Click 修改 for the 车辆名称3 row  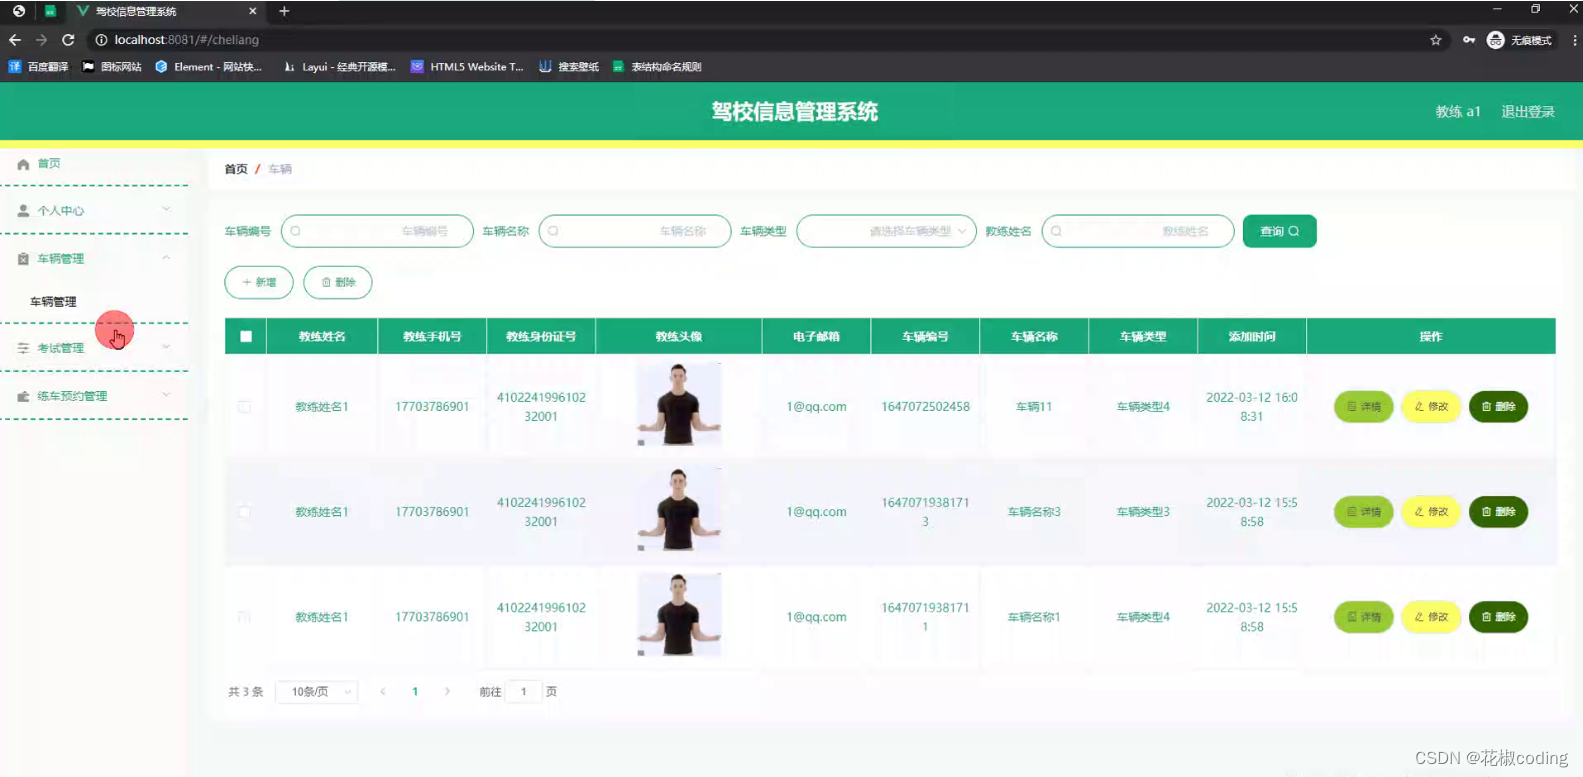(x=1431, y=512)
